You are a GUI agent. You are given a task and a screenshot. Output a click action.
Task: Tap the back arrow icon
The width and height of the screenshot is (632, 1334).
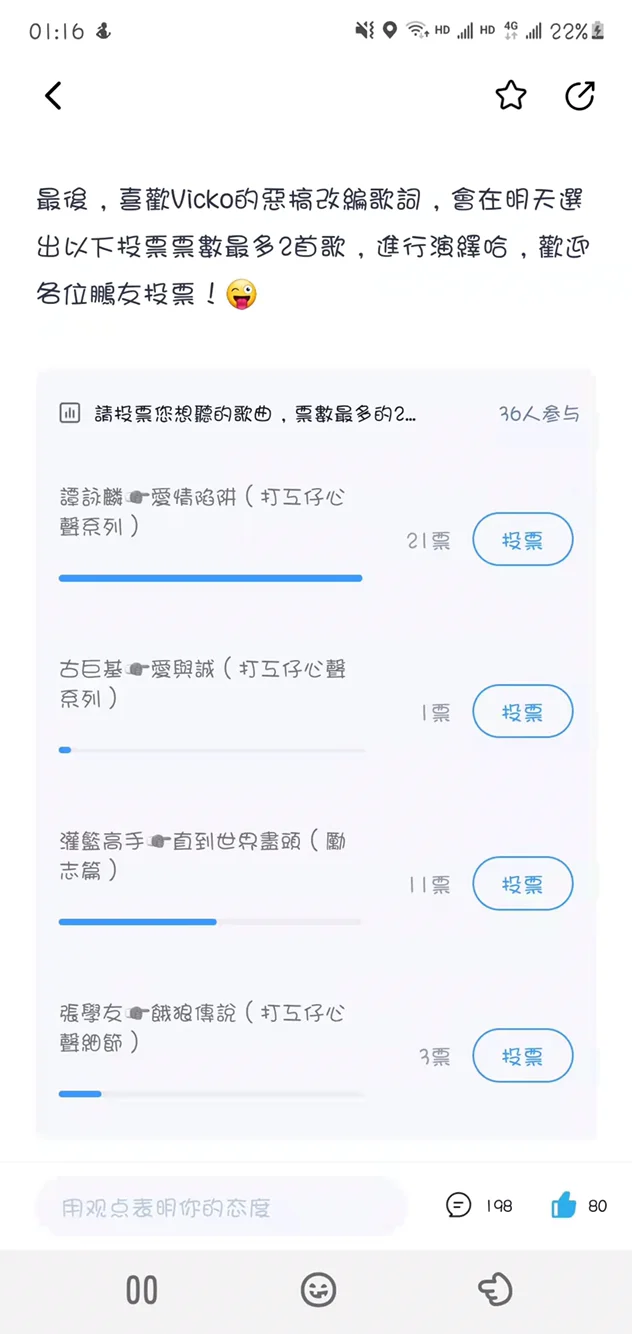[x=53, y=95]
